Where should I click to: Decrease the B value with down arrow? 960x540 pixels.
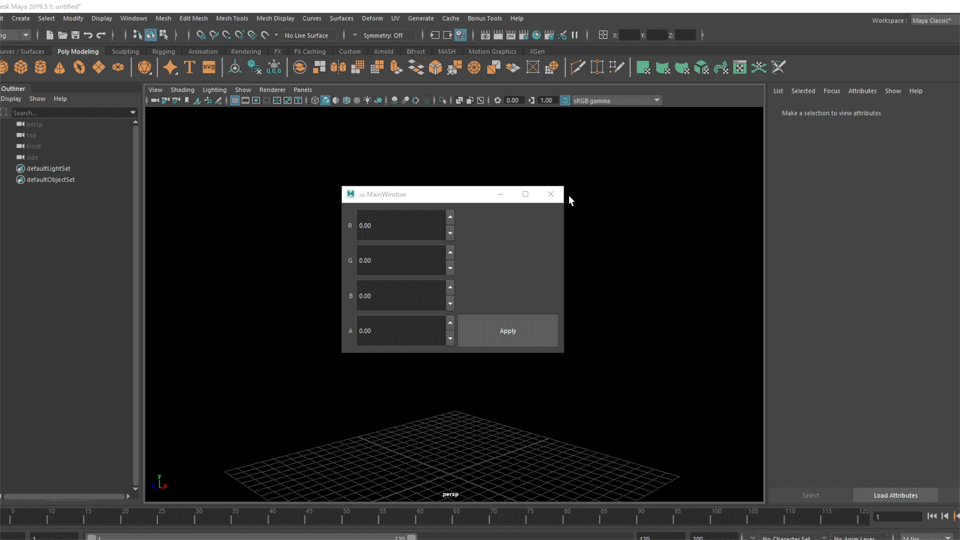pos(450,304)
